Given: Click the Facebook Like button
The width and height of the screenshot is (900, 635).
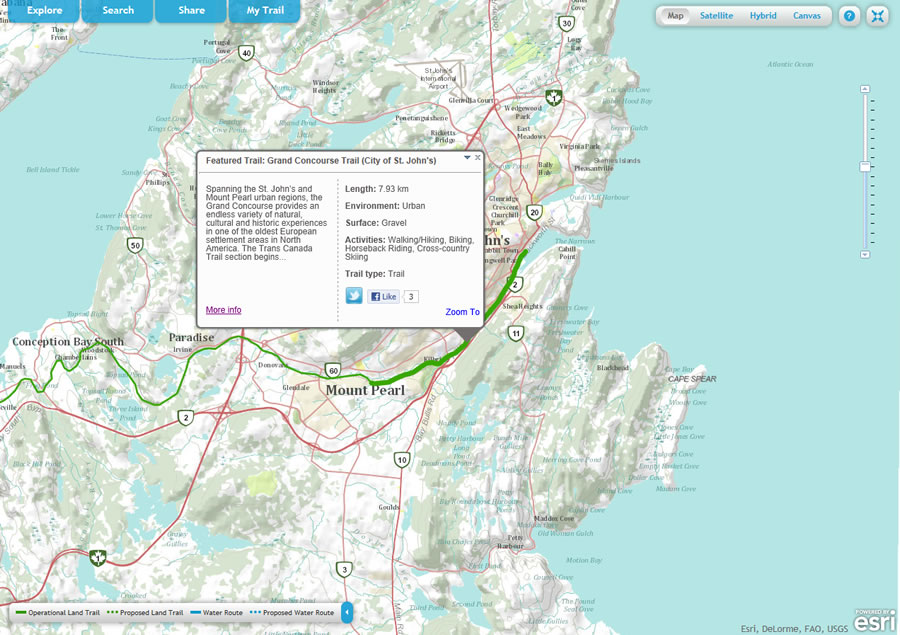Looking at the screenshot, I should click(381, 296).
